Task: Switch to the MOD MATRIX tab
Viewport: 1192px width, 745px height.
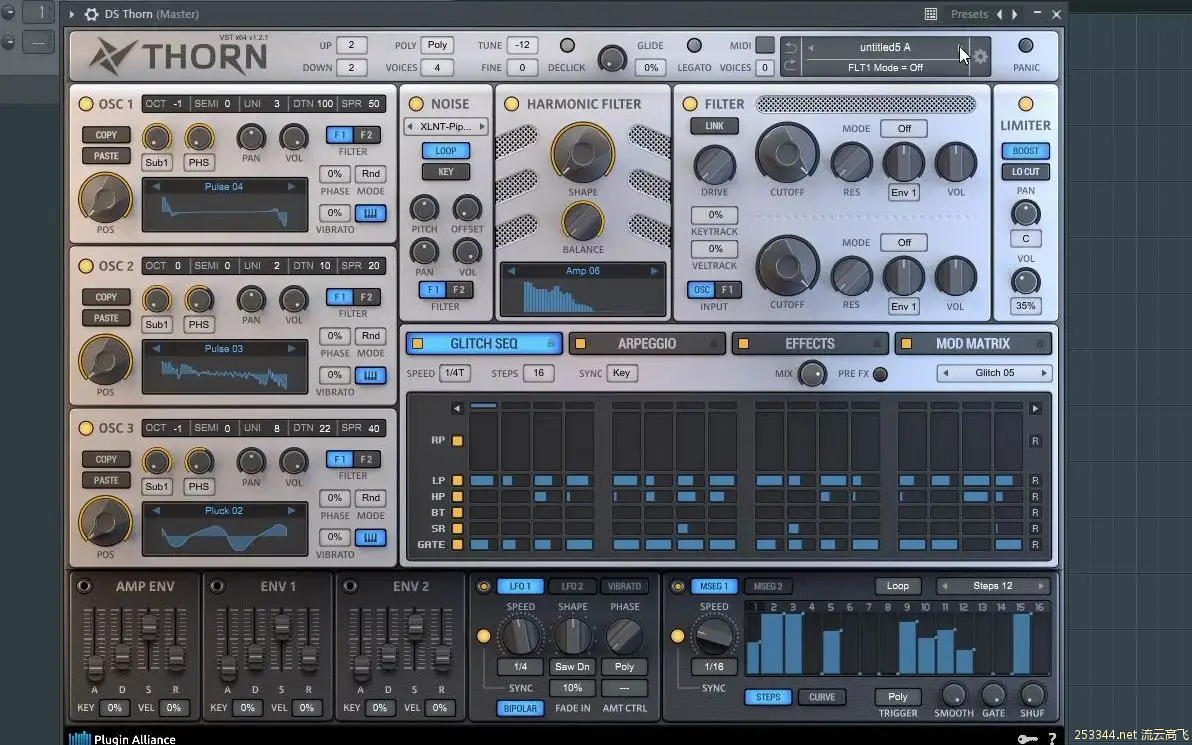Action: [x=973, y=344]
